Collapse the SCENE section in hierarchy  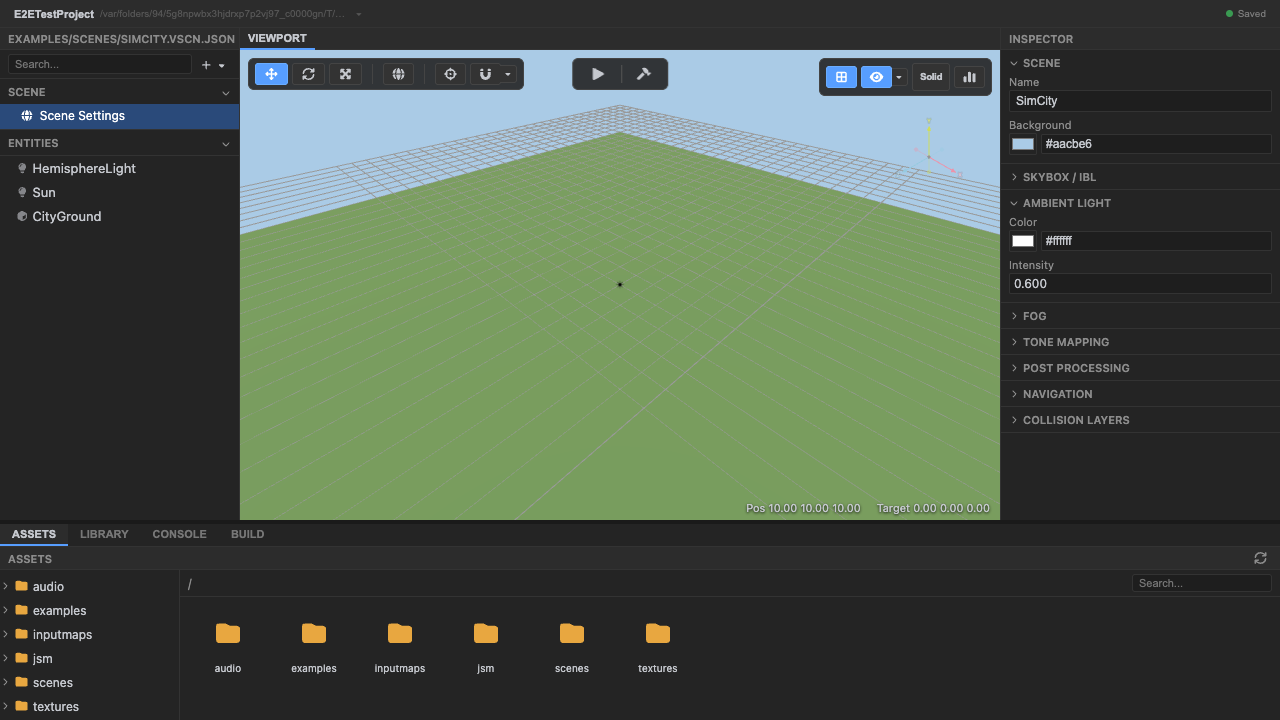[x=226, y=92]
